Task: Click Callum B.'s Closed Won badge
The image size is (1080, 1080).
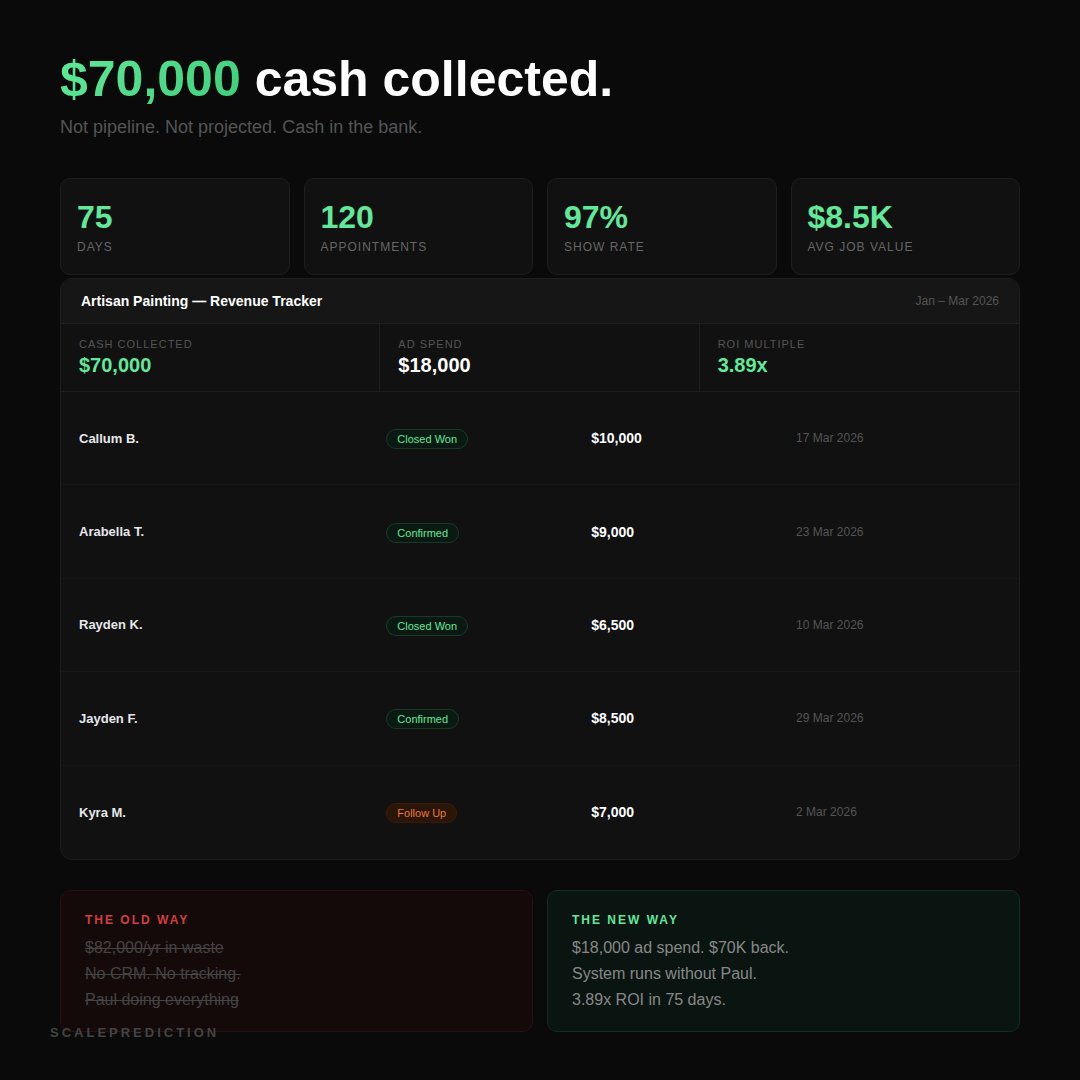Action: (427, 439)
